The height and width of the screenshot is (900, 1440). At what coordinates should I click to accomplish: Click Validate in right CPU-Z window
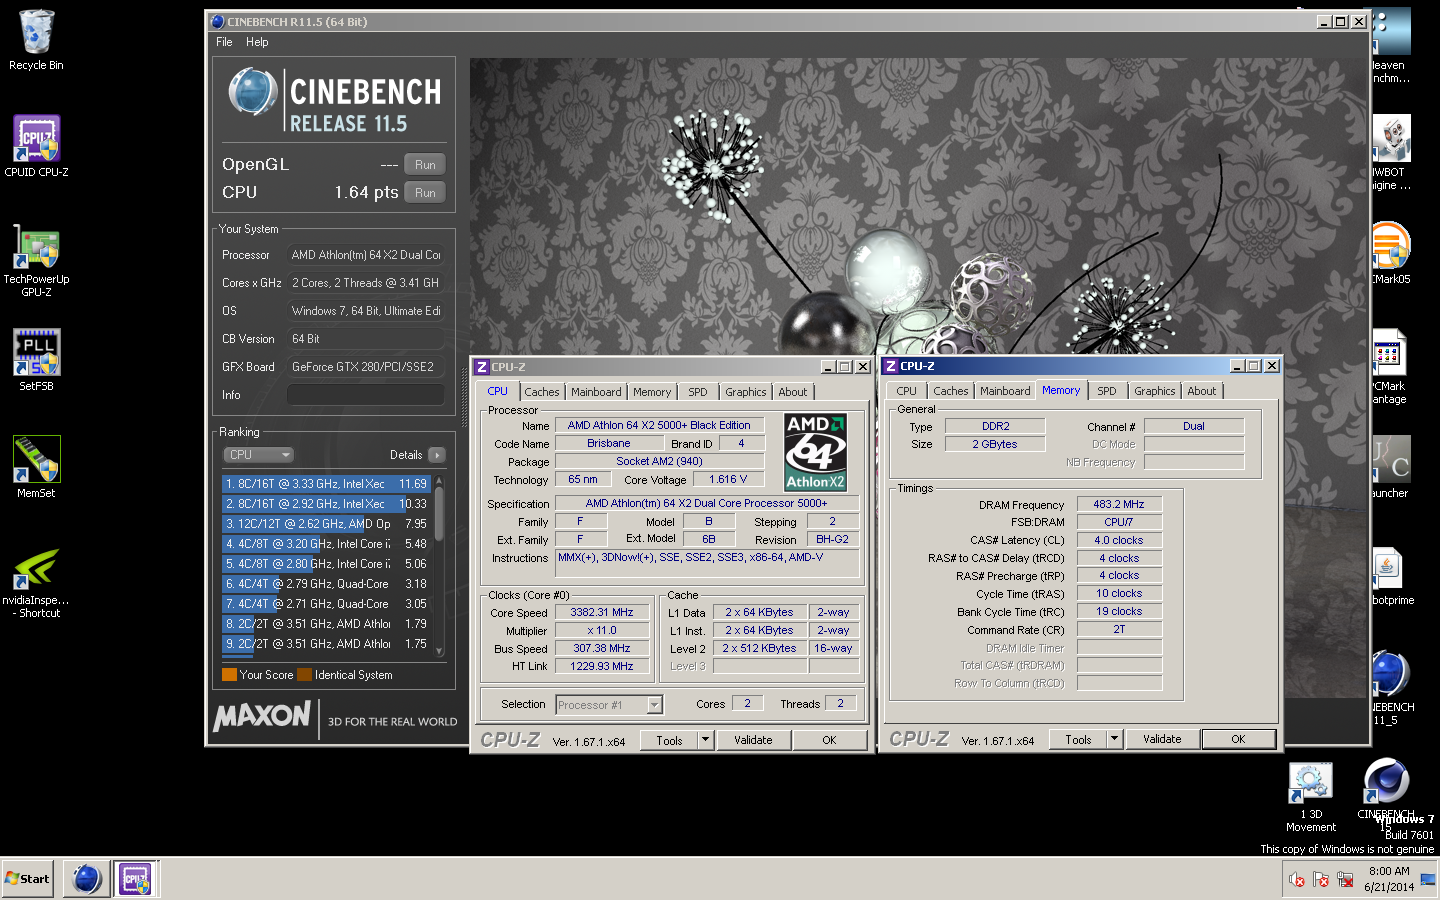click(x=1162, y=740)
